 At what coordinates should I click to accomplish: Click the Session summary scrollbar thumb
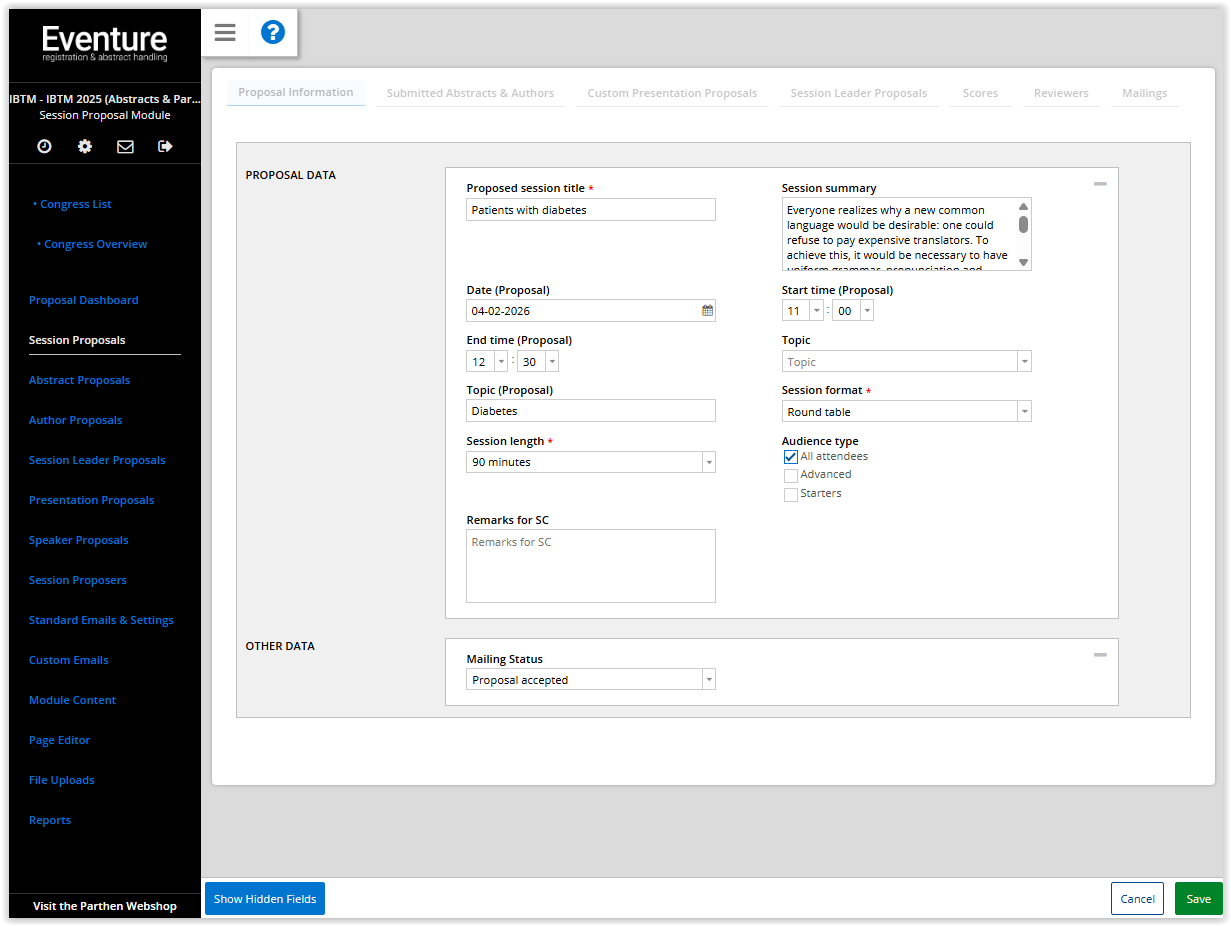tap(1024, 224)
